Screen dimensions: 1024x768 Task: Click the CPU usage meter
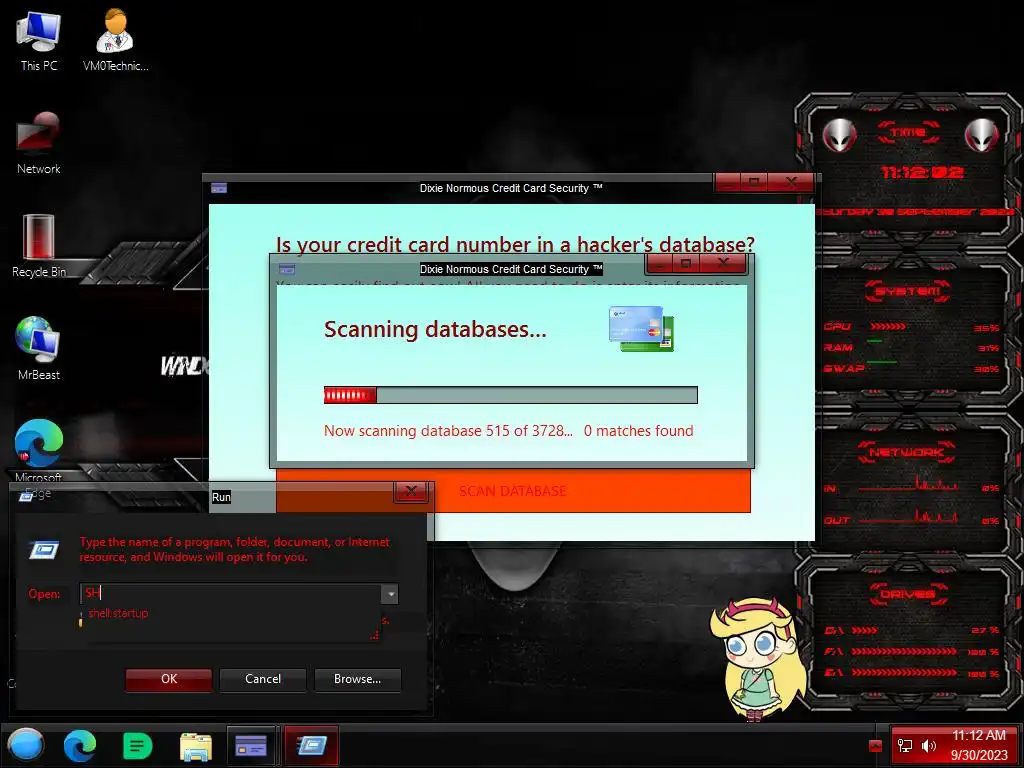click(x=888, y=327)
